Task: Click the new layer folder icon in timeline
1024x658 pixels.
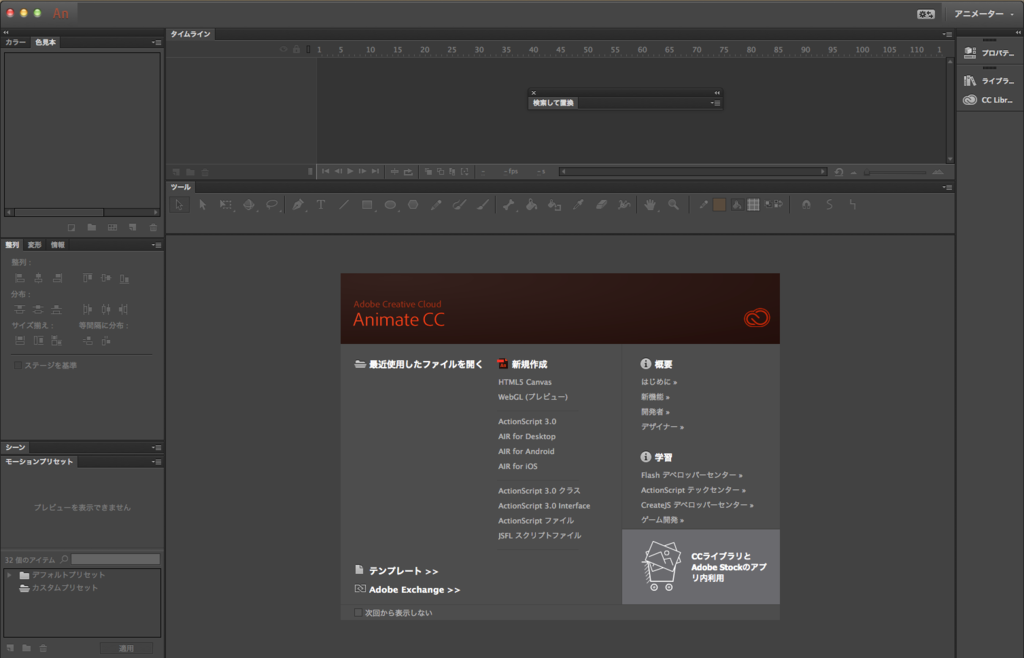Action: (191, 172)
